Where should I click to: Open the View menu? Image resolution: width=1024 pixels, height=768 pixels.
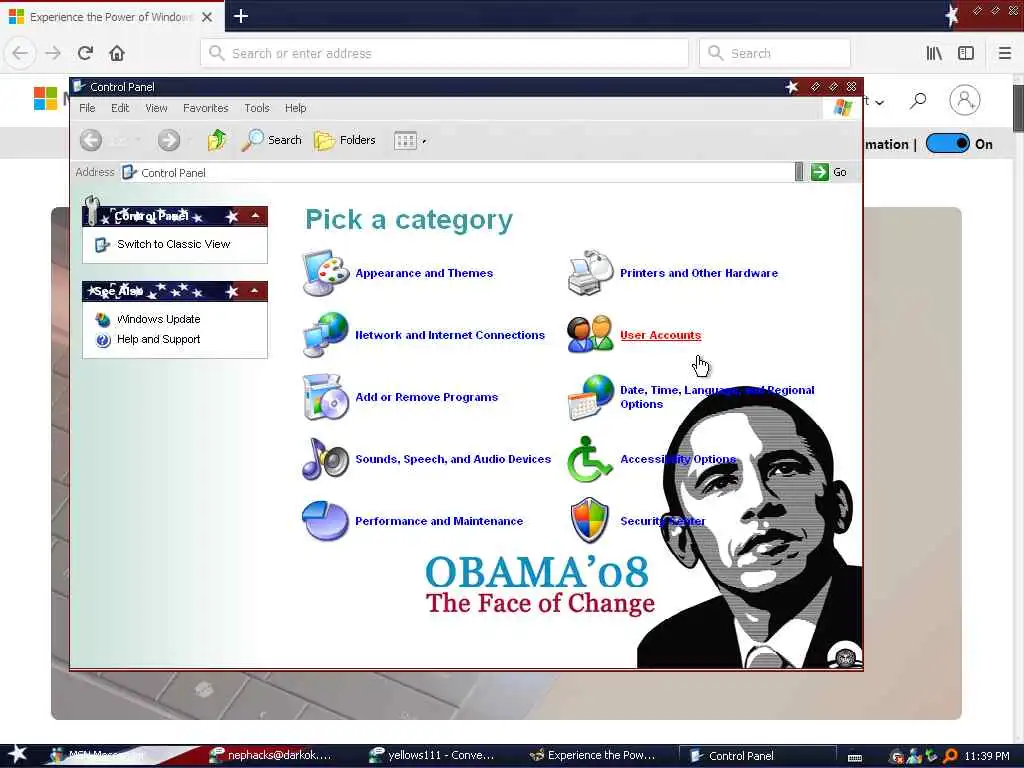point(156,108)
